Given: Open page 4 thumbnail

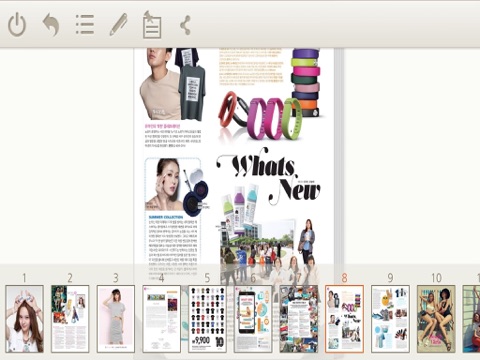Looking at the screenshot, I should coord(161,319).
